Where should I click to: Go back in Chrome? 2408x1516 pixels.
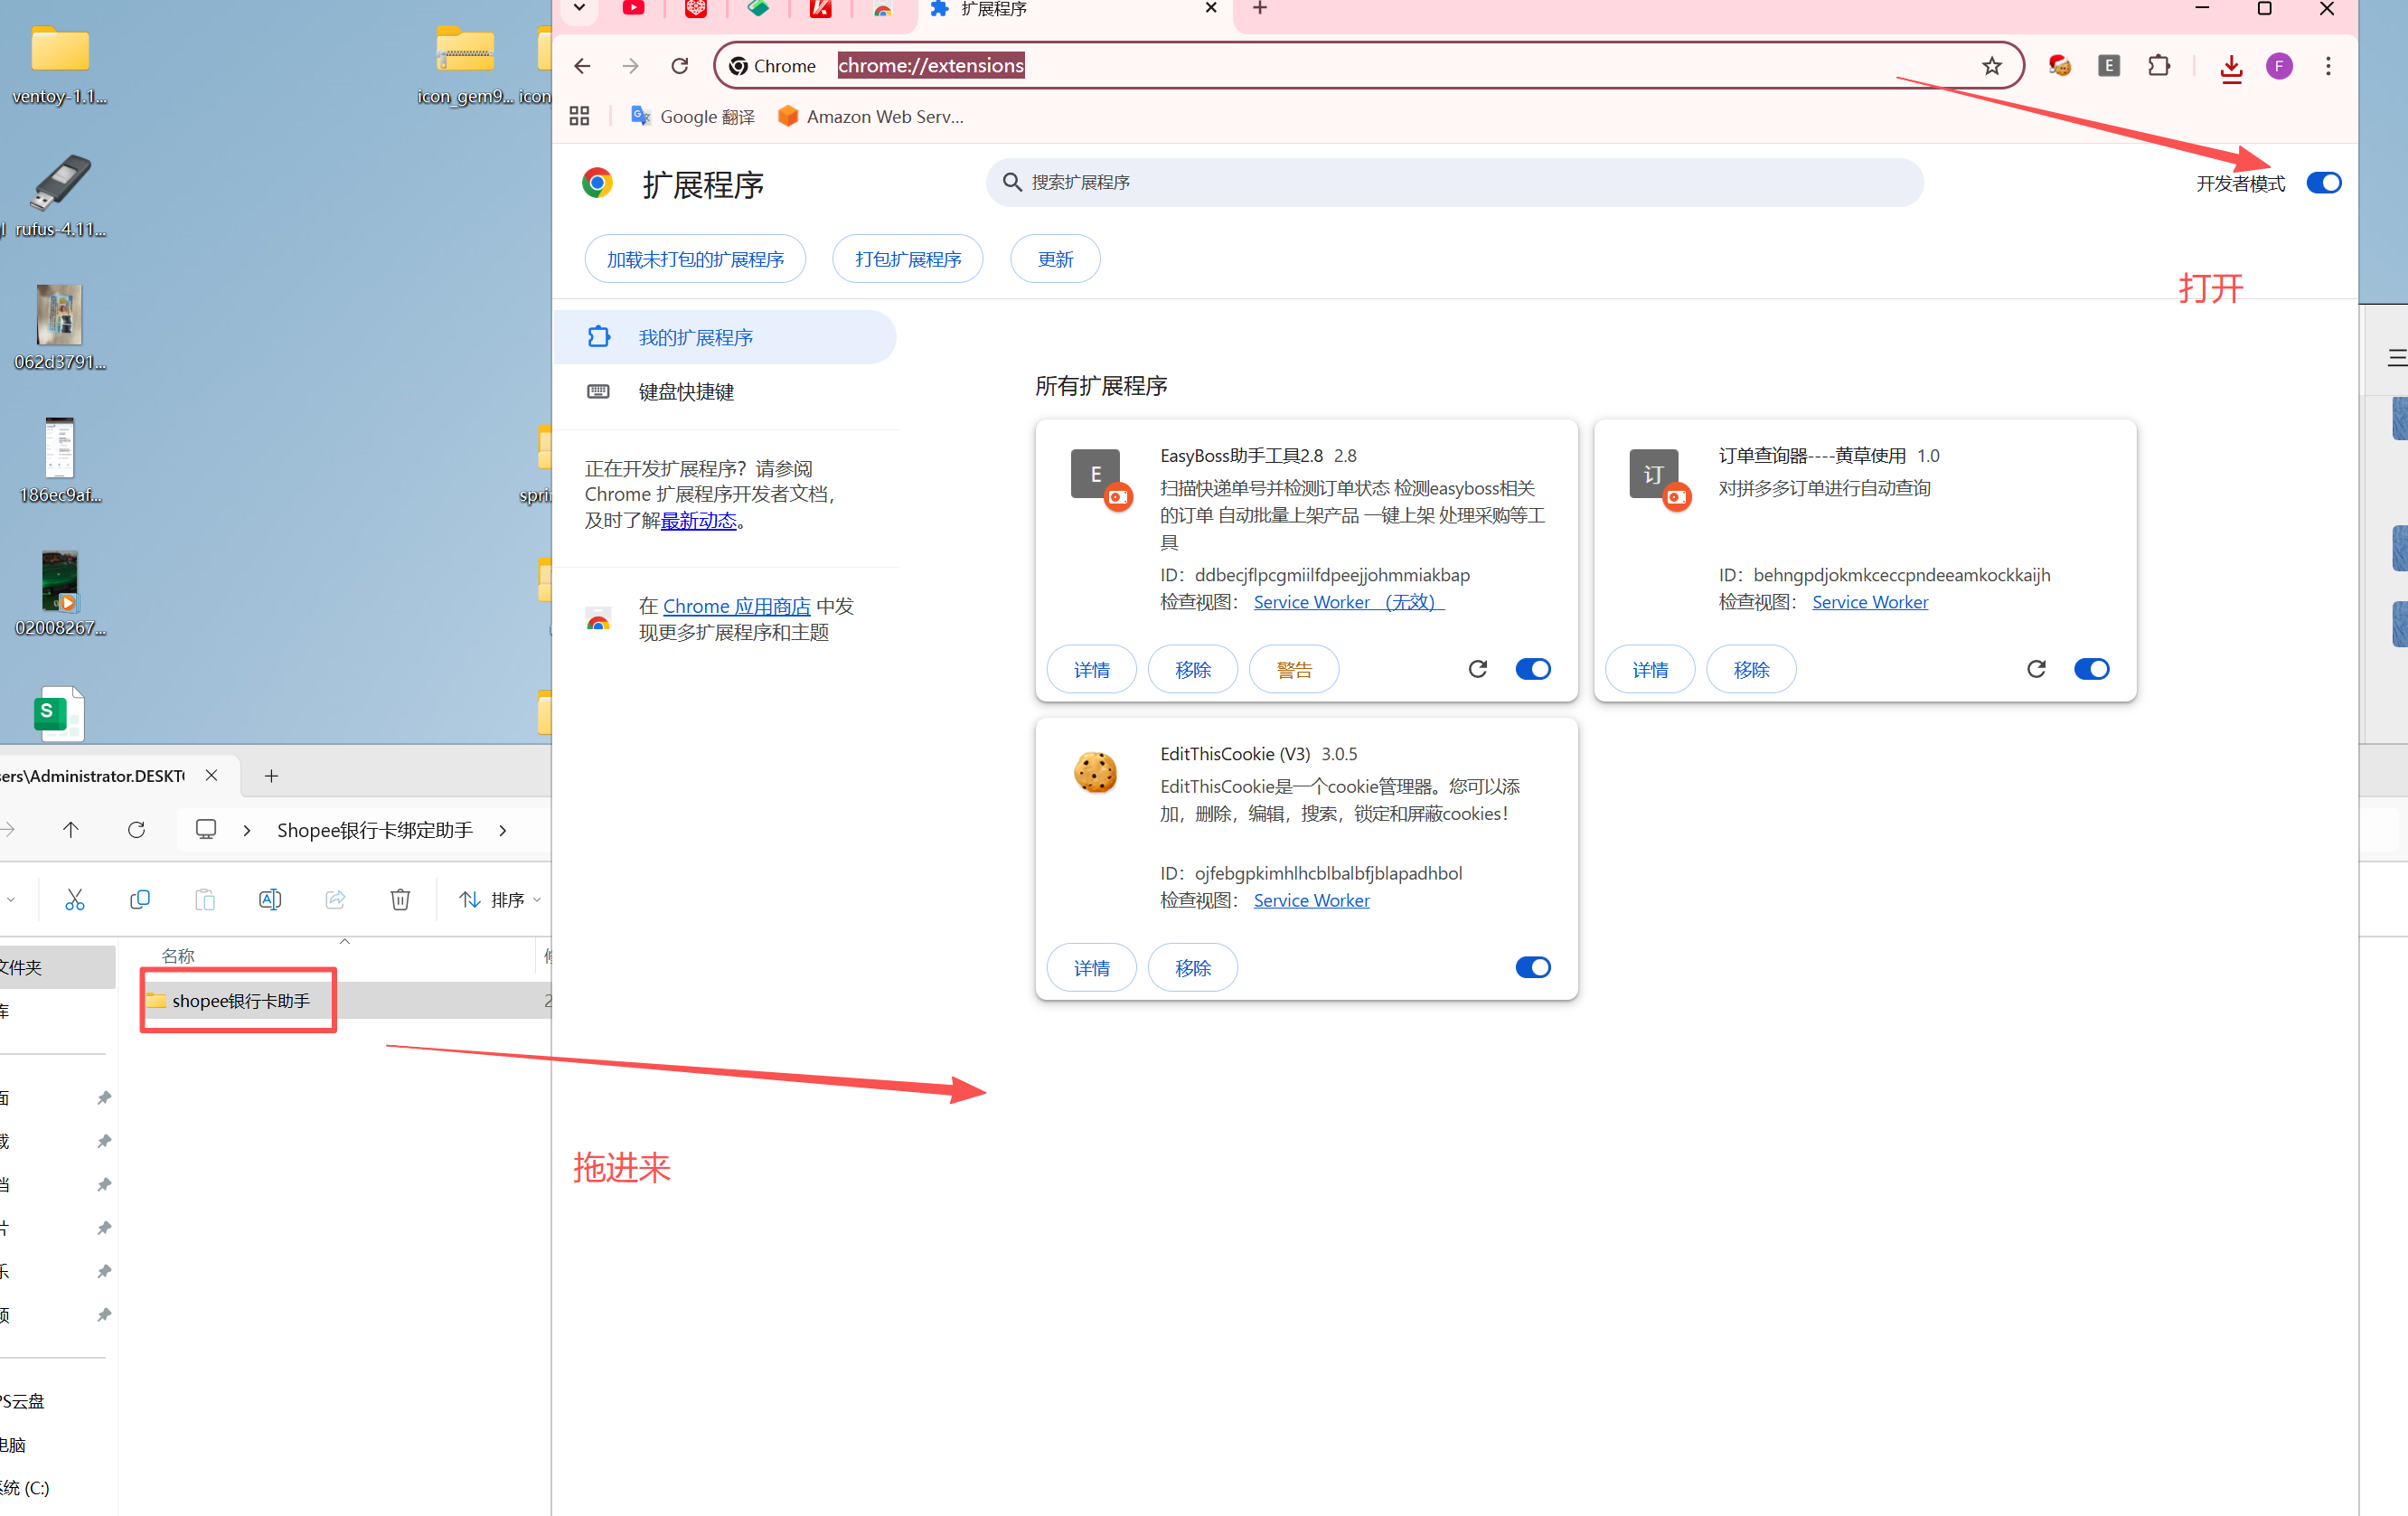[582, 66]
